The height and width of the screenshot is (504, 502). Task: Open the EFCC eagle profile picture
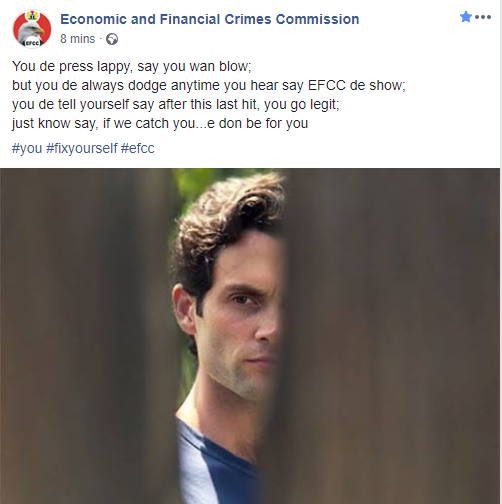[32, 29]
